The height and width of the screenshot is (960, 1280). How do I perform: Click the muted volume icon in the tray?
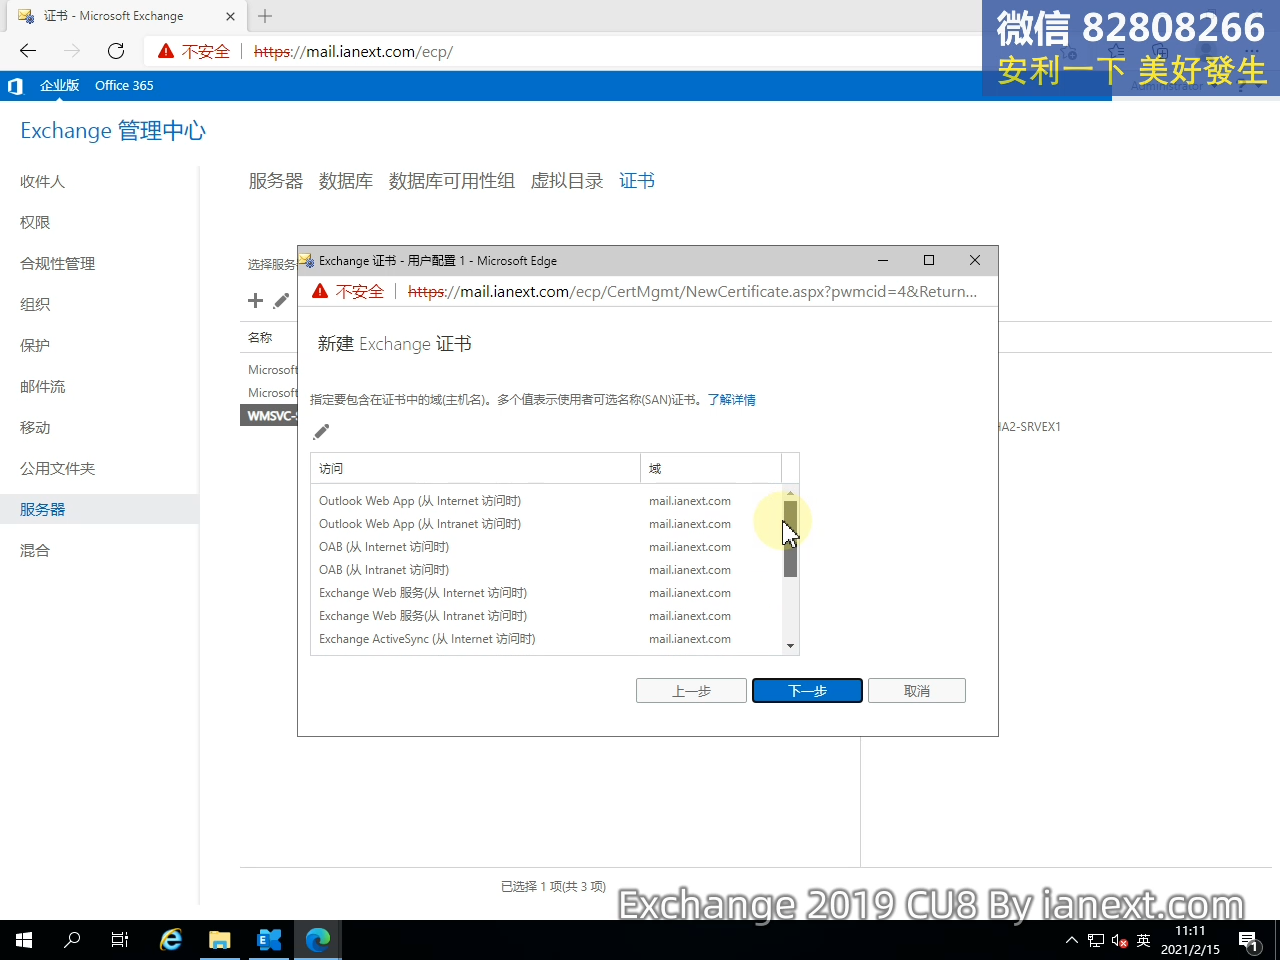click(x=1120, y=940)
